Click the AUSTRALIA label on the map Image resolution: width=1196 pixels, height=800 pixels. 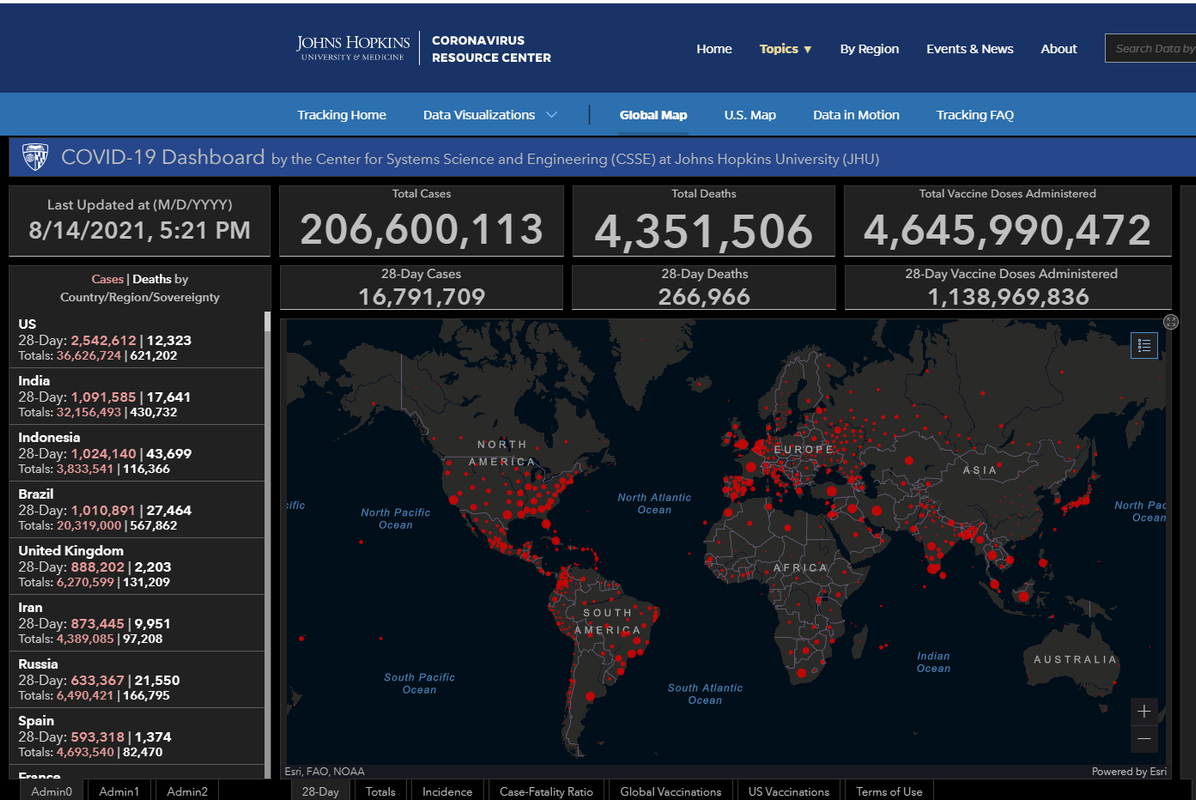pos(1075,660)
